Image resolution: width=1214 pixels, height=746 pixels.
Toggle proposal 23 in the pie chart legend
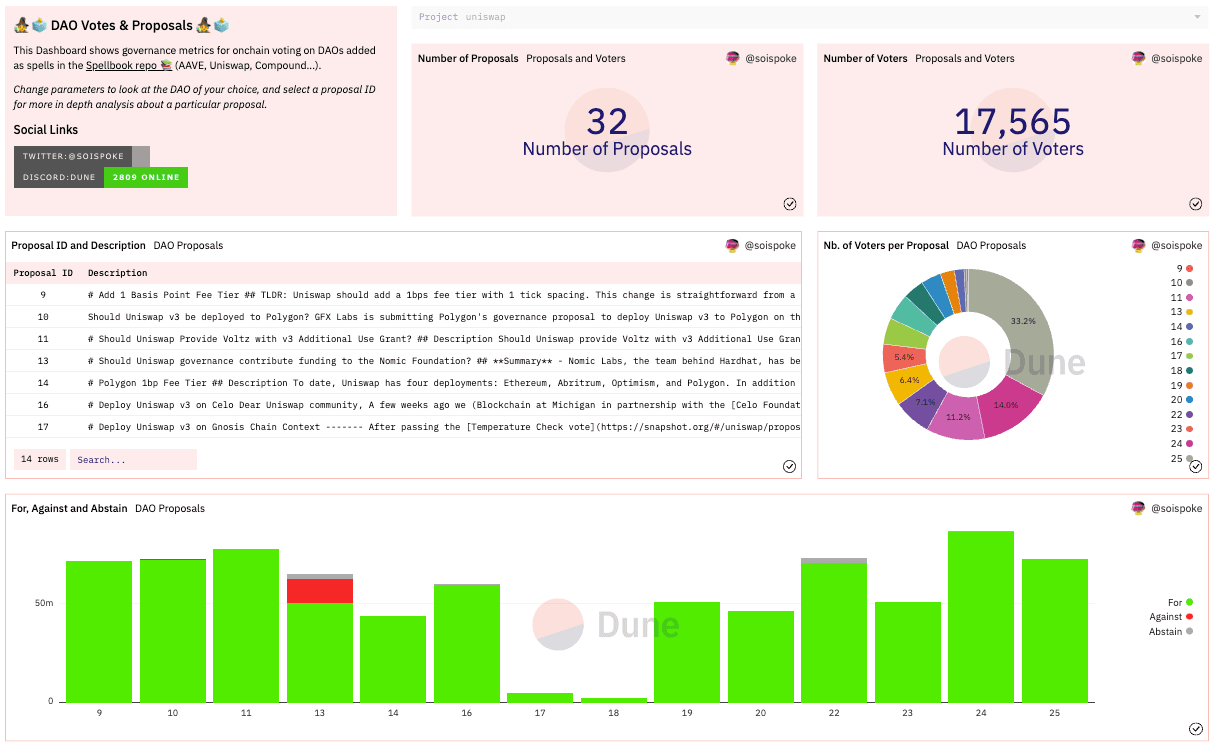[1182, 428]
